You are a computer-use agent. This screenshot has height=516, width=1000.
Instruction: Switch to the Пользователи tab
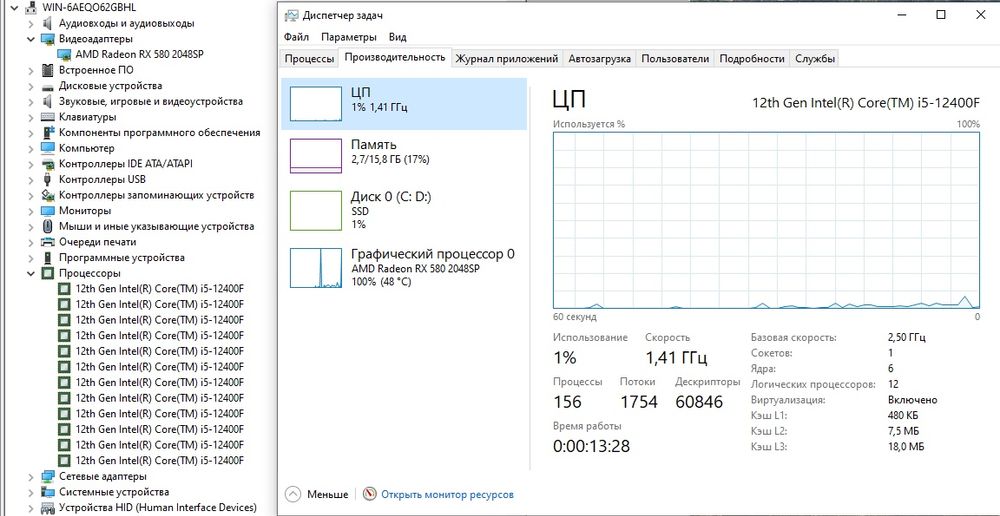tap(675, 59)
